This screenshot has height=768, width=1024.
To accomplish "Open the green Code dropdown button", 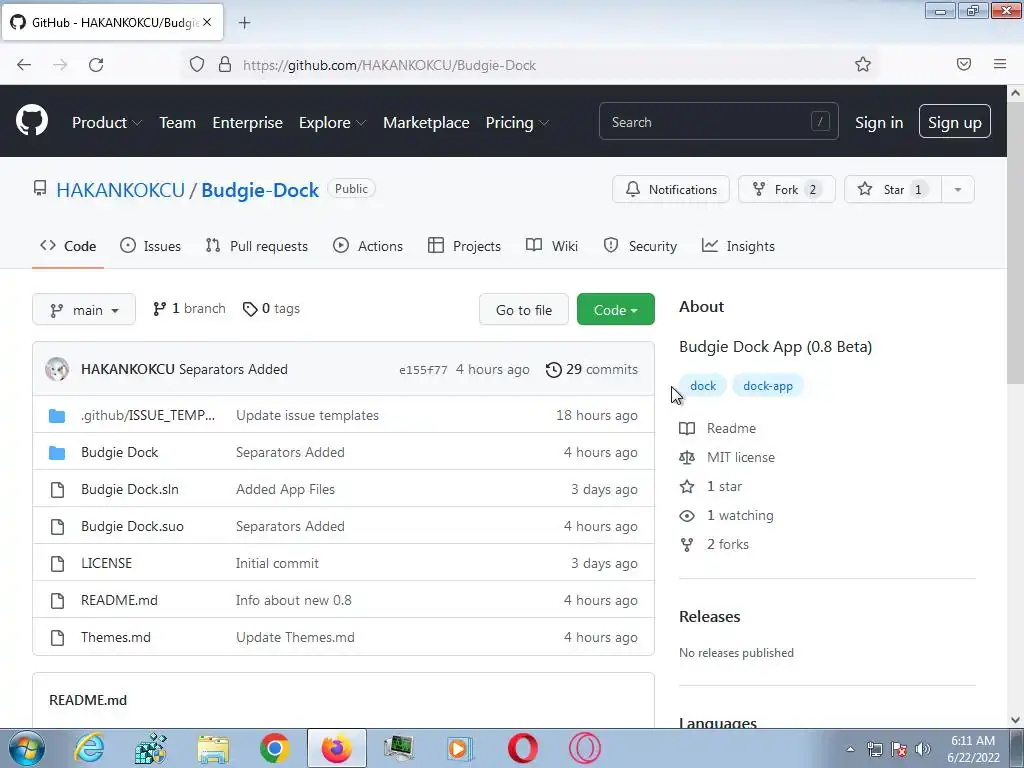I will click(x=616, y=310).
